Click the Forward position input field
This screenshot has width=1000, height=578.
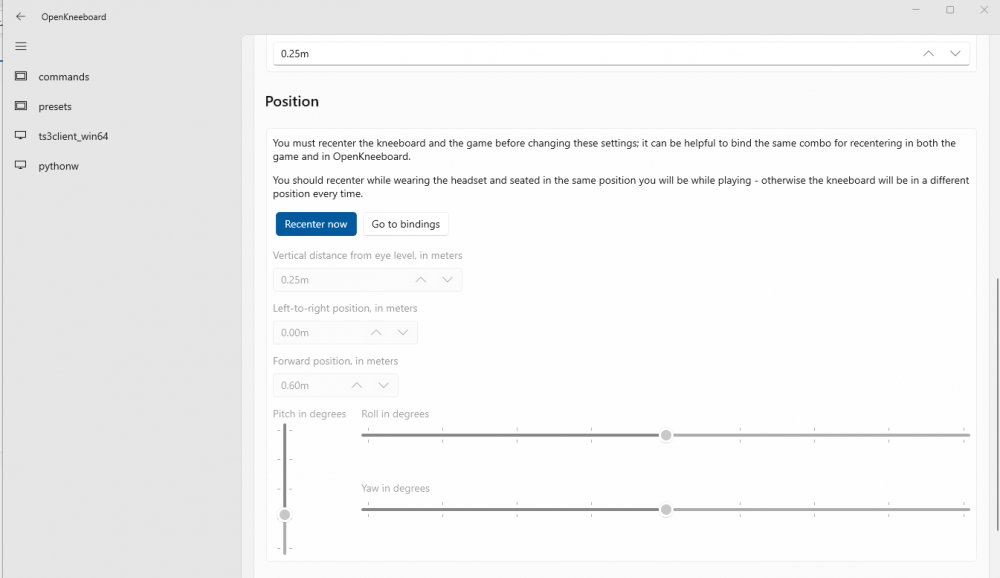pos(308,385)
